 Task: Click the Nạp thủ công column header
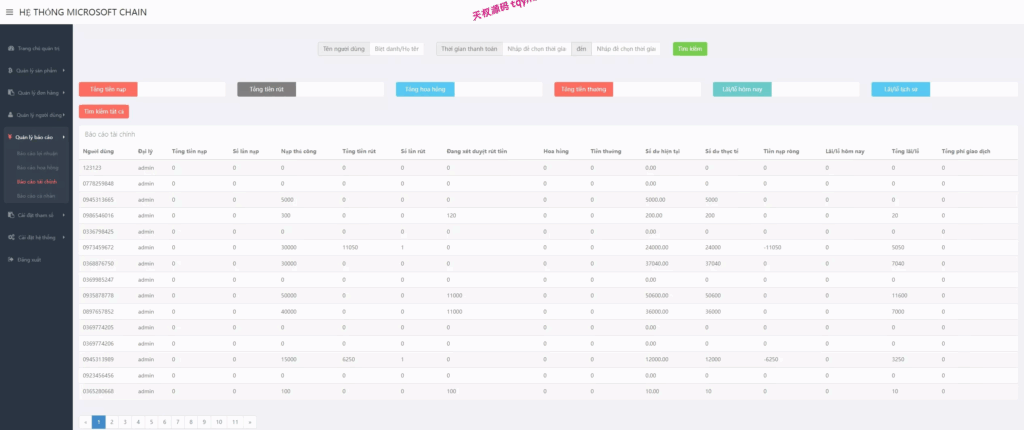point(298,152)
